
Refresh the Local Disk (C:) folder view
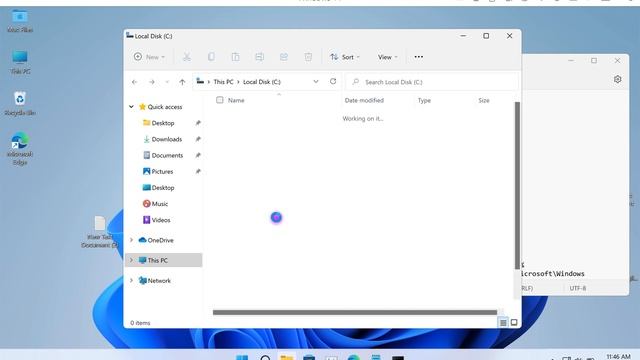click(333, 82)
